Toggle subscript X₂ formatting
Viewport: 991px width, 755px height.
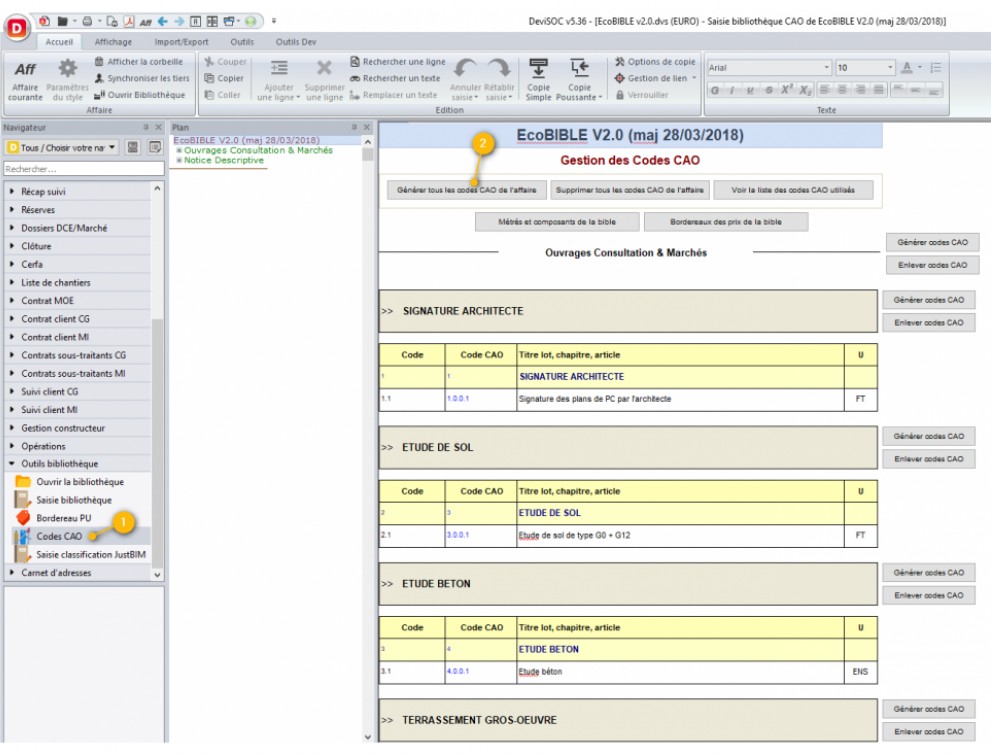click(805, 90)
